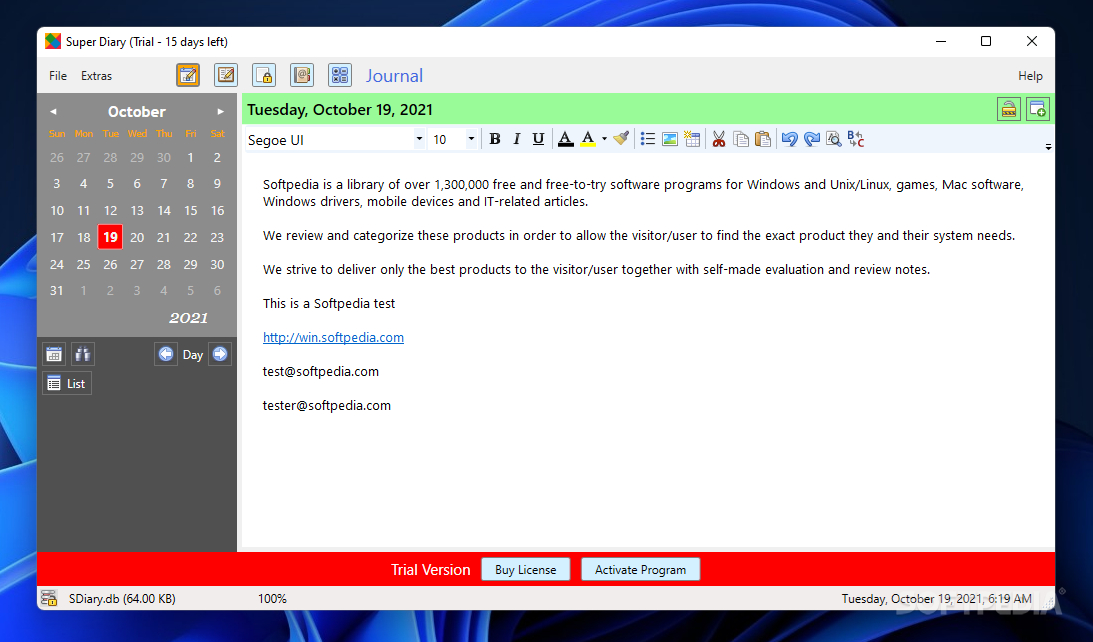Open the notebook with pencil section icon
1093x642 pixels.
click(226, 75)
